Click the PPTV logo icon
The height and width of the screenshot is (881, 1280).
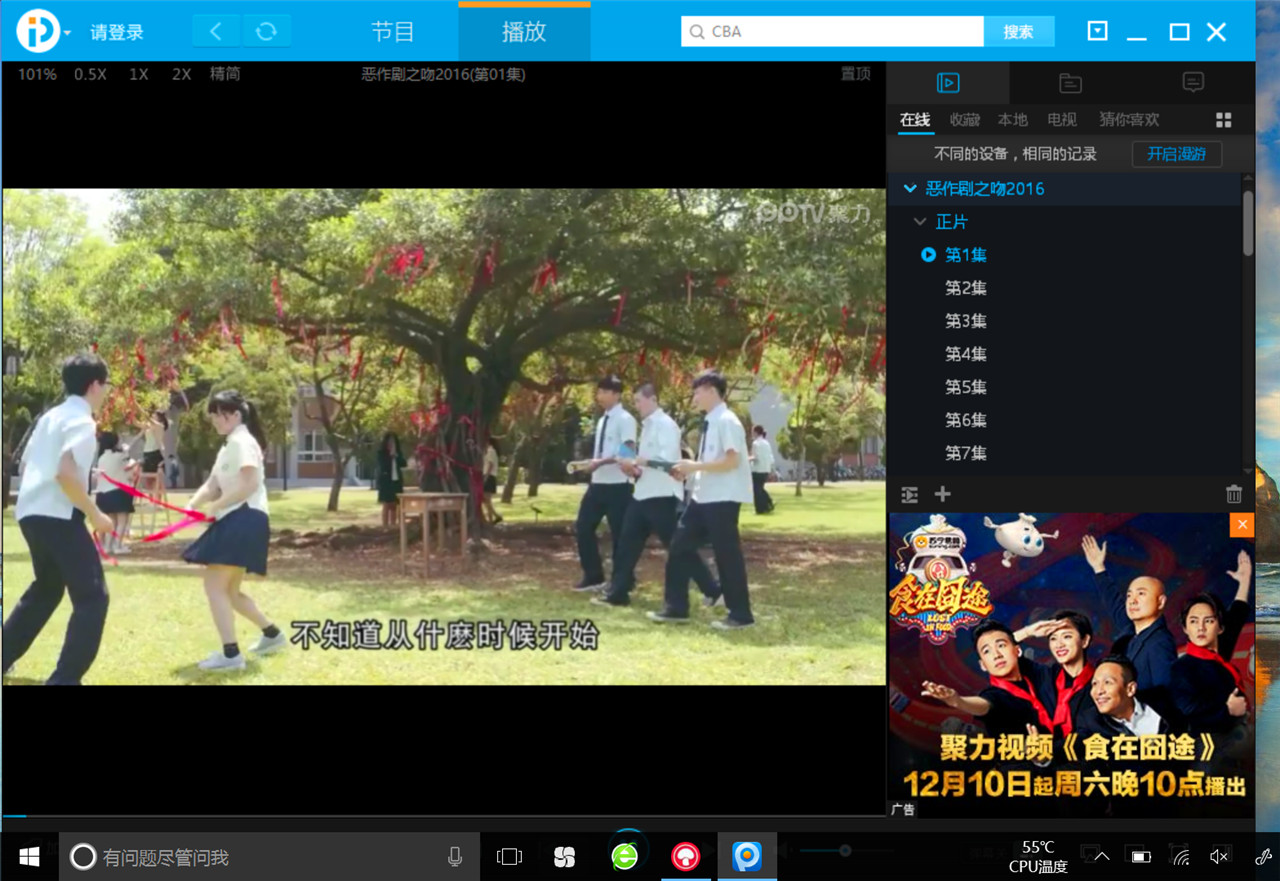click(x=38, y=31)
